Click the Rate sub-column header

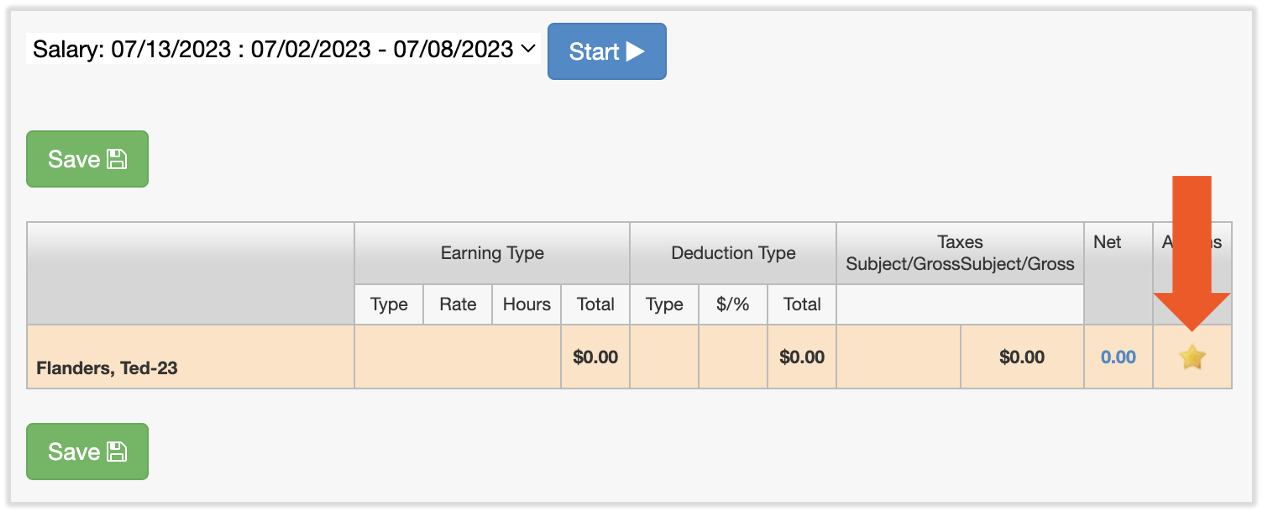458,304
